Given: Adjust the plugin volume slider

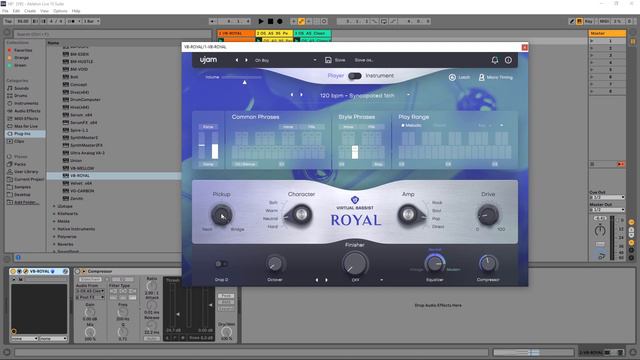Looking at the screenshot, I should [x=242, y=77].
